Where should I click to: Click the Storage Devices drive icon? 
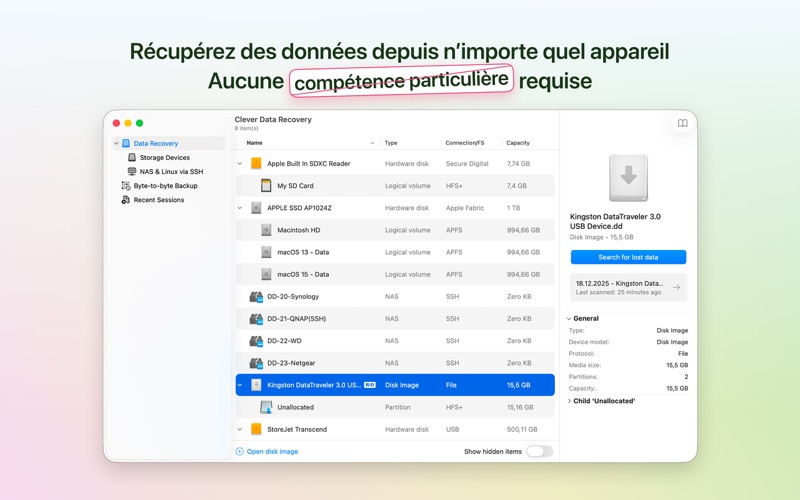tap(132, 157)
